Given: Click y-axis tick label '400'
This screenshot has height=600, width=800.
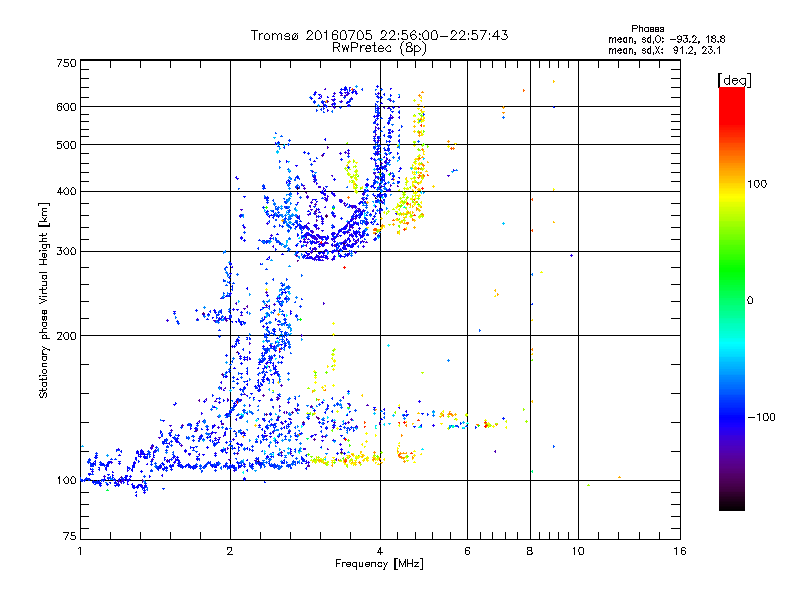Looking at the screenshot, I should coord(66,191).
